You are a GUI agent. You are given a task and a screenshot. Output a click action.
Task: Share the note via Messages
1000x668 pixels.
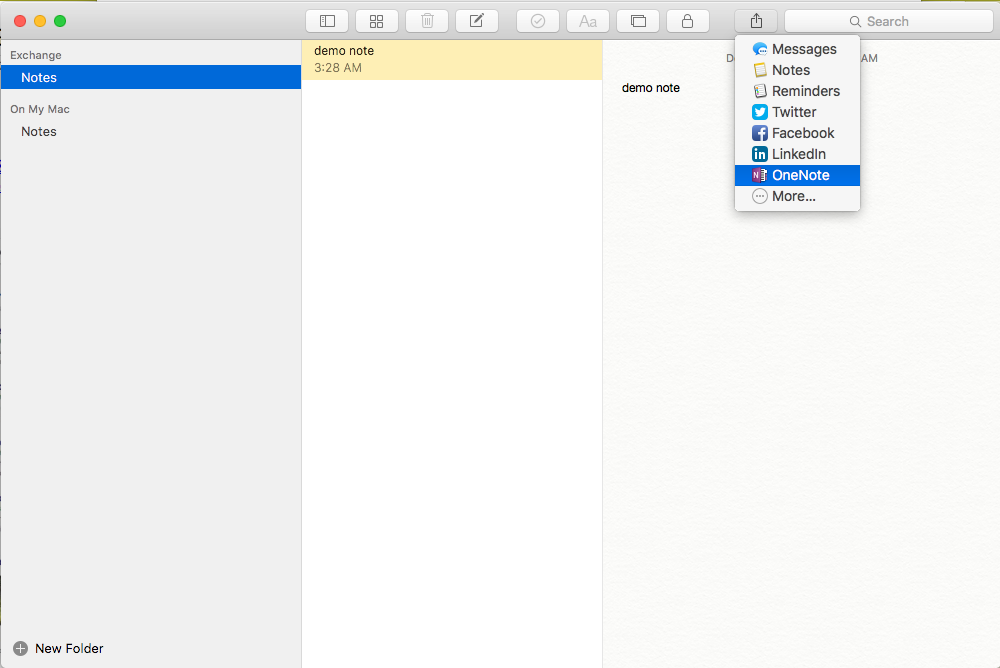point(797,49)
